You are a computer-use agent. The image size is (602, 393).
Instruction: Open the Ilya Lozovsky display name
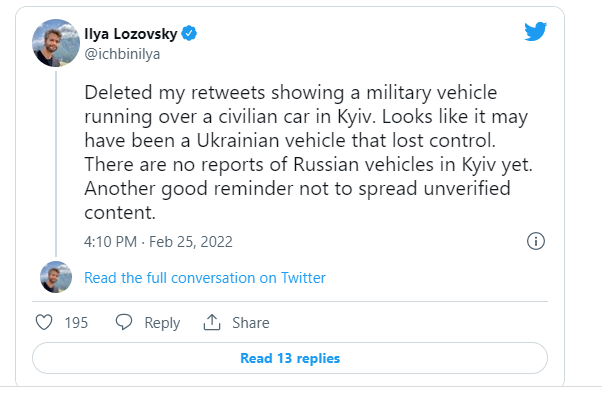[131, 34]
